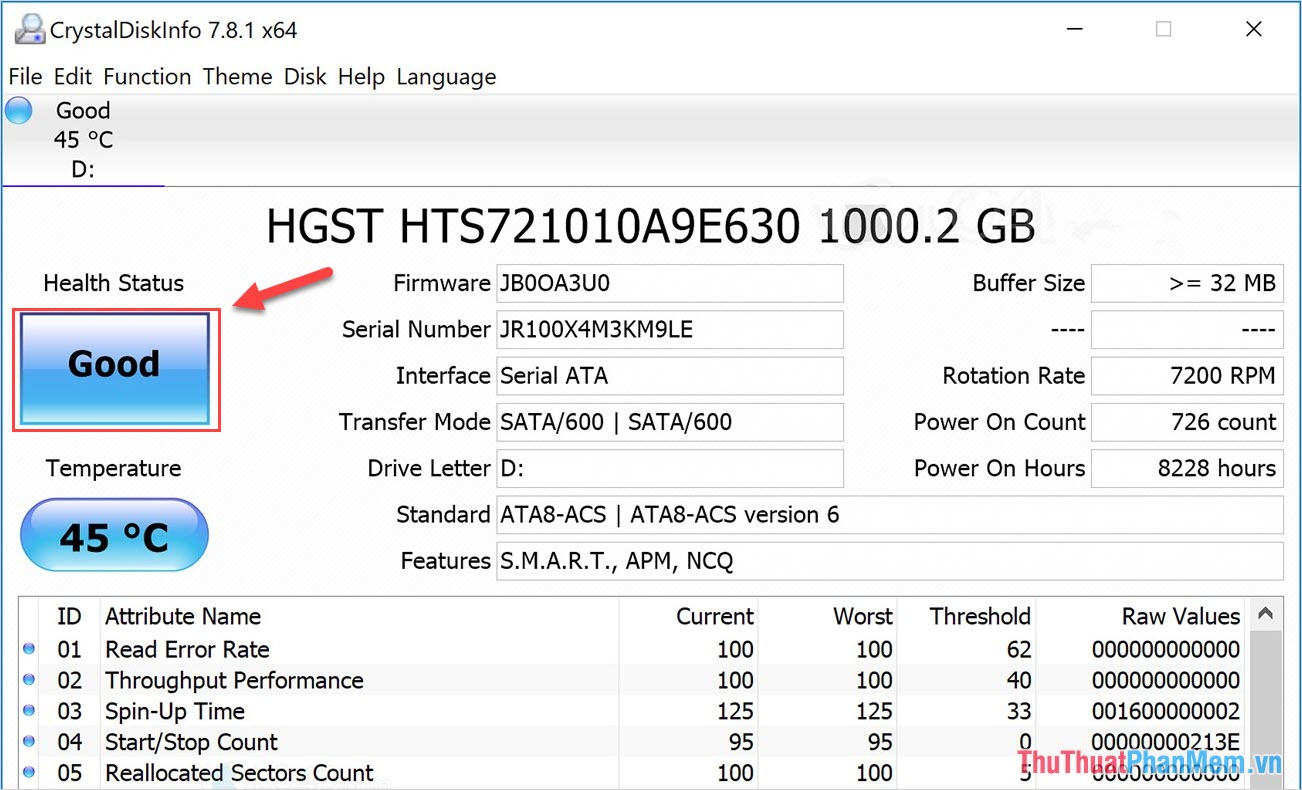Click the blue health circle above the drive tab

tap(18, 110)
